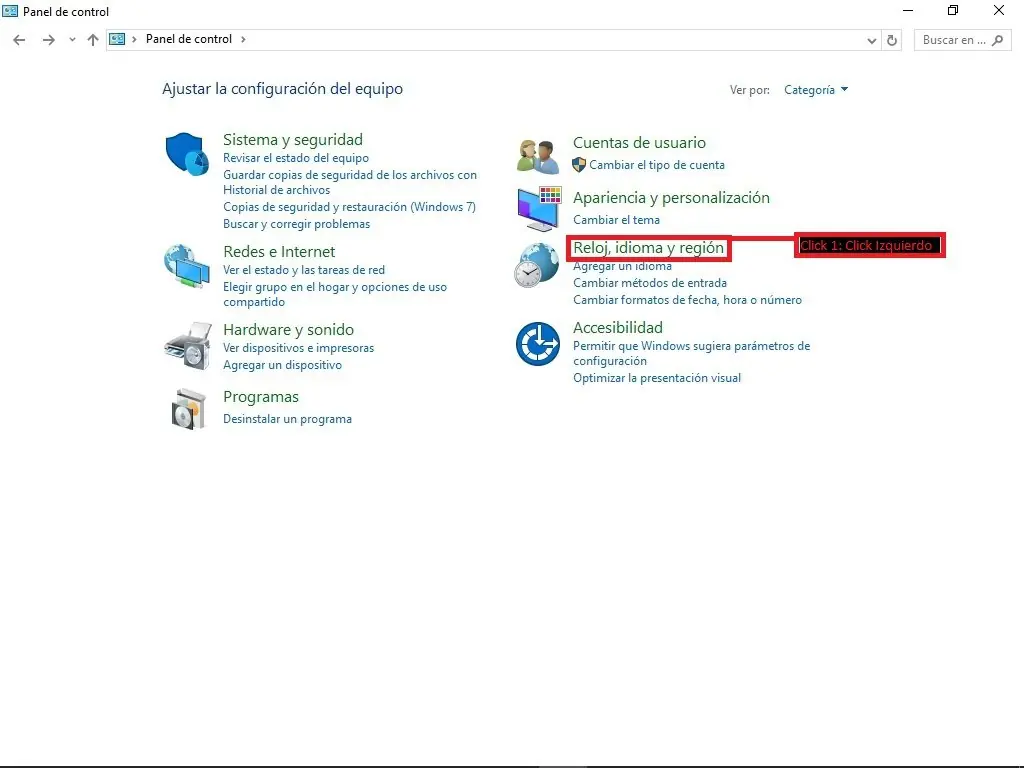Open Cambiar formatos de fecha, hora o número

(687, 300)
